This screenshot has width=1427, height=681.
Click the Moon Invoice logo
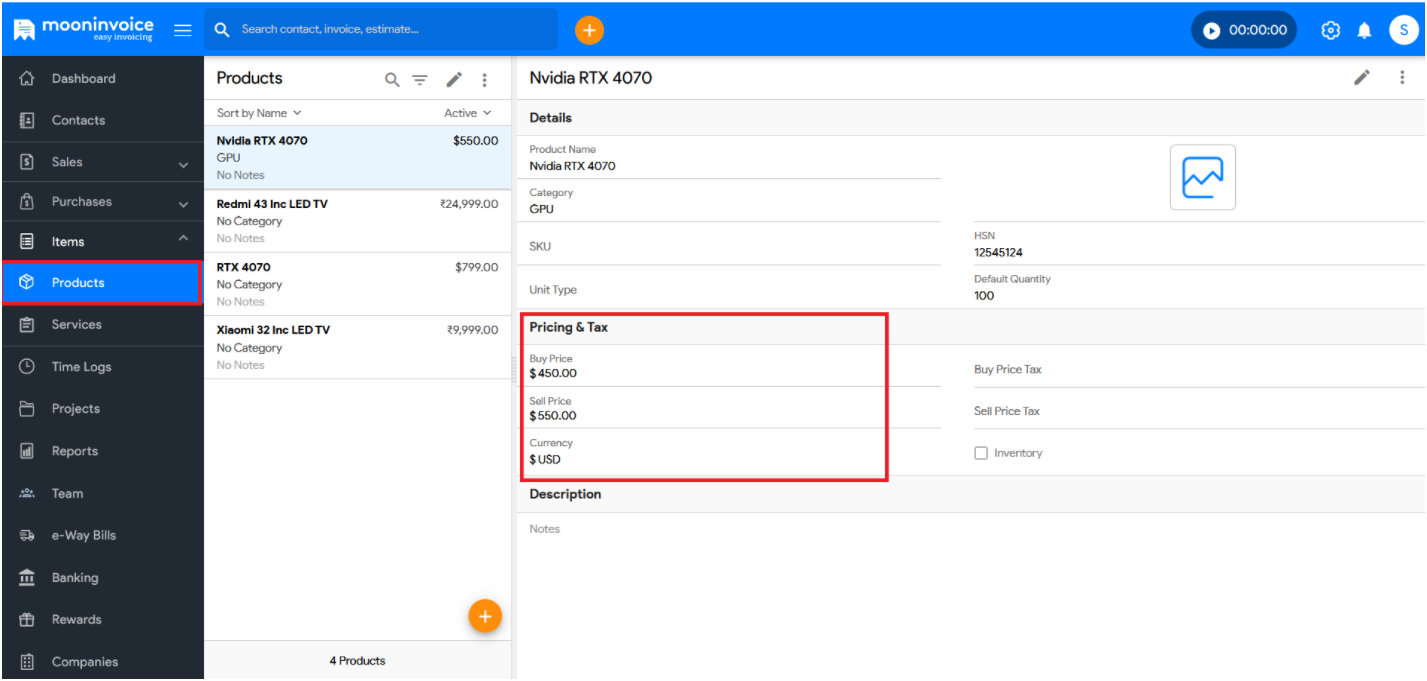pos(83,29)
